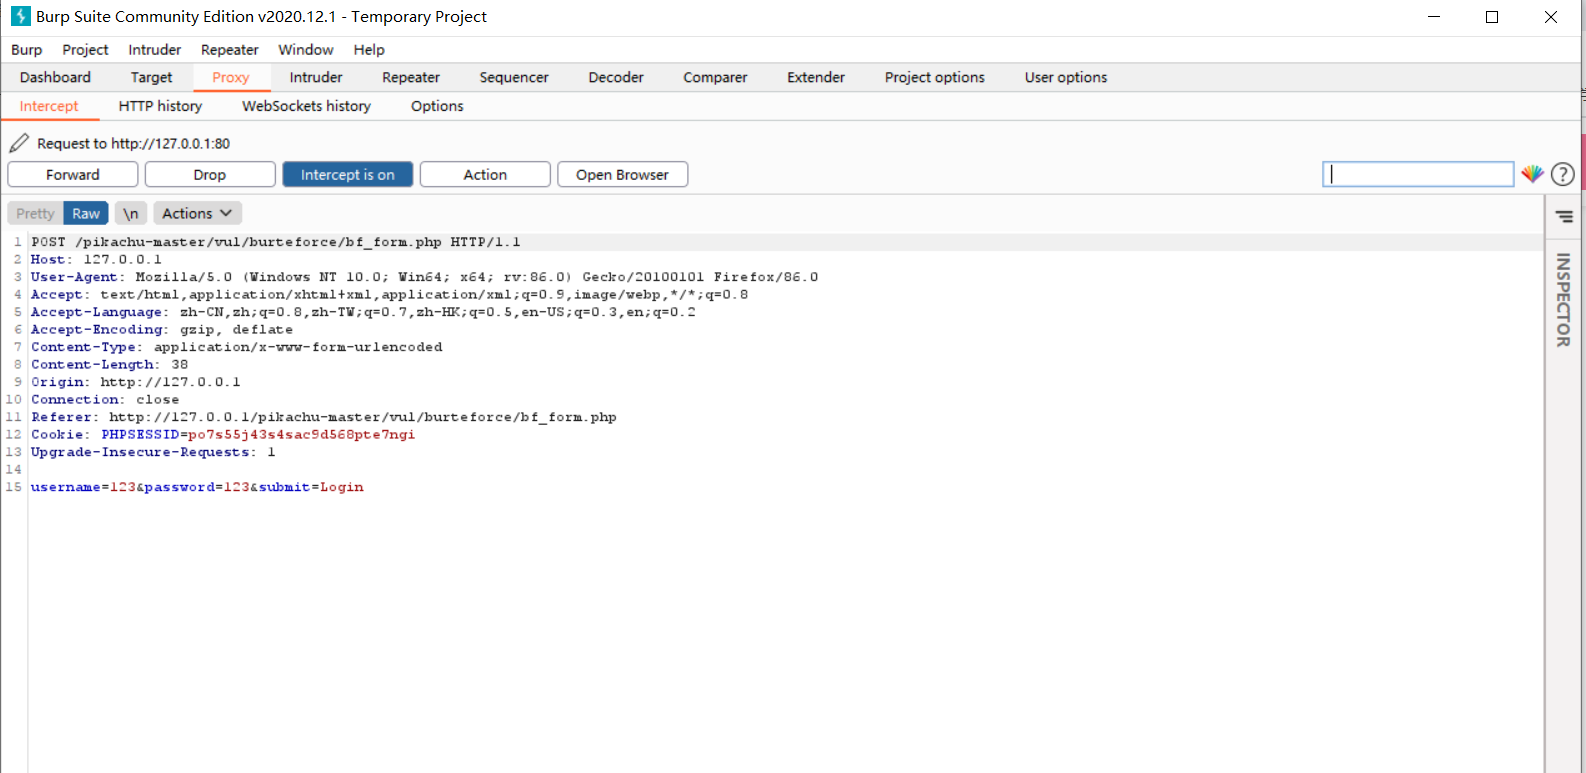Image resolution: width=1586 pixels, height=773 pixels.
Task: Switch to Pretty view
Action: click(x=35, y=213)
